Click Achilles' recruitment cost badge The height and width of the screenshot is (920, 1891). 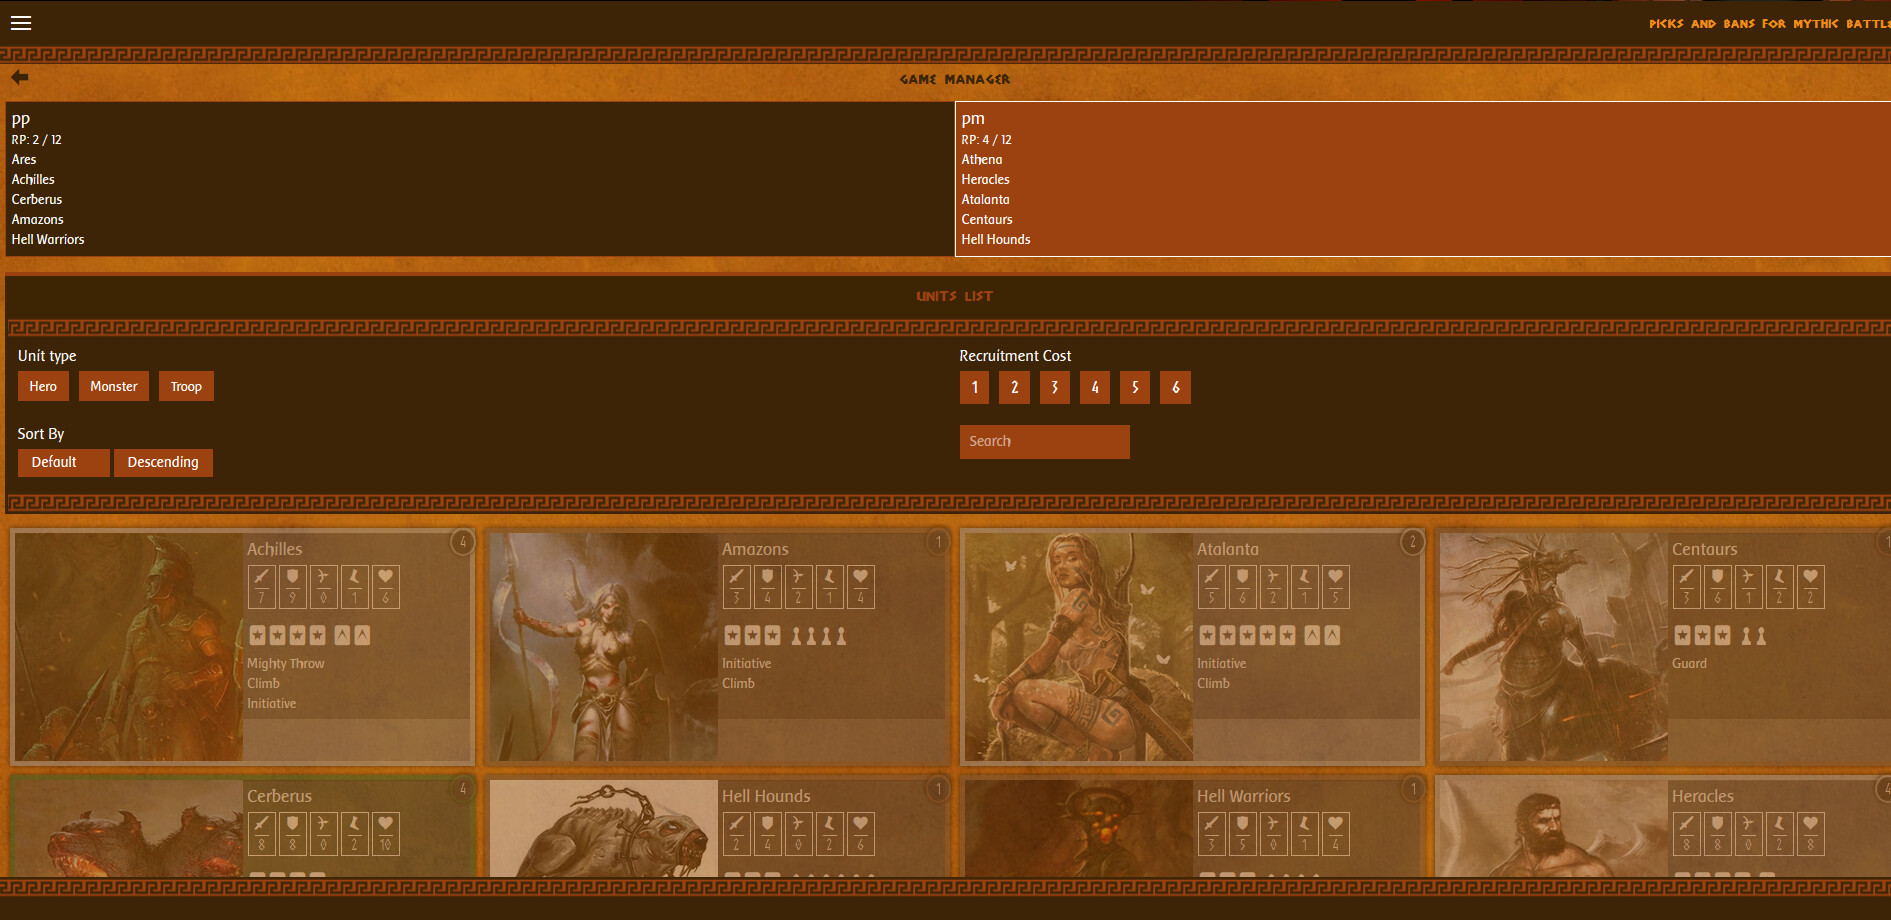[x=462, y=542]
